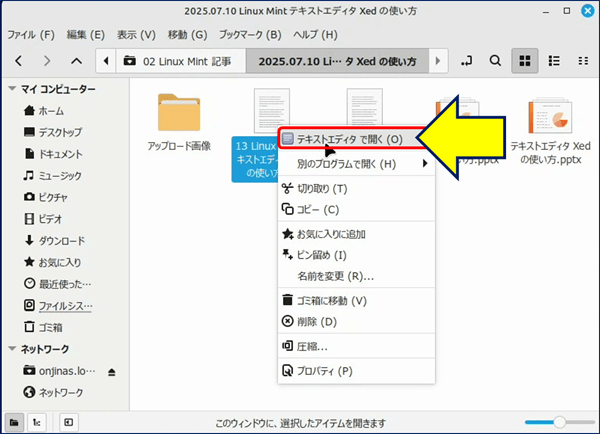Click the 02 Linux Mint 記事 breadcrumb
The image size is (600, 434).
(181, 61)
